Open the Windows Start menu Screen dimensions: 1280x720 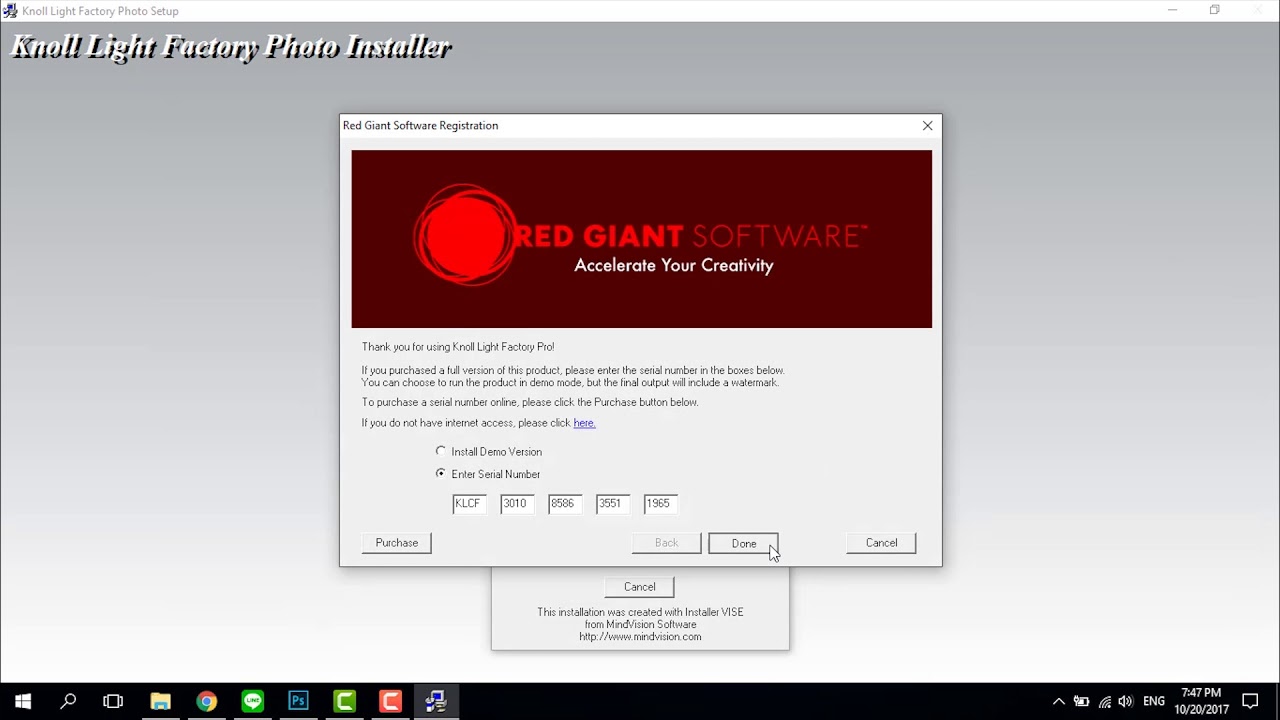23,701
